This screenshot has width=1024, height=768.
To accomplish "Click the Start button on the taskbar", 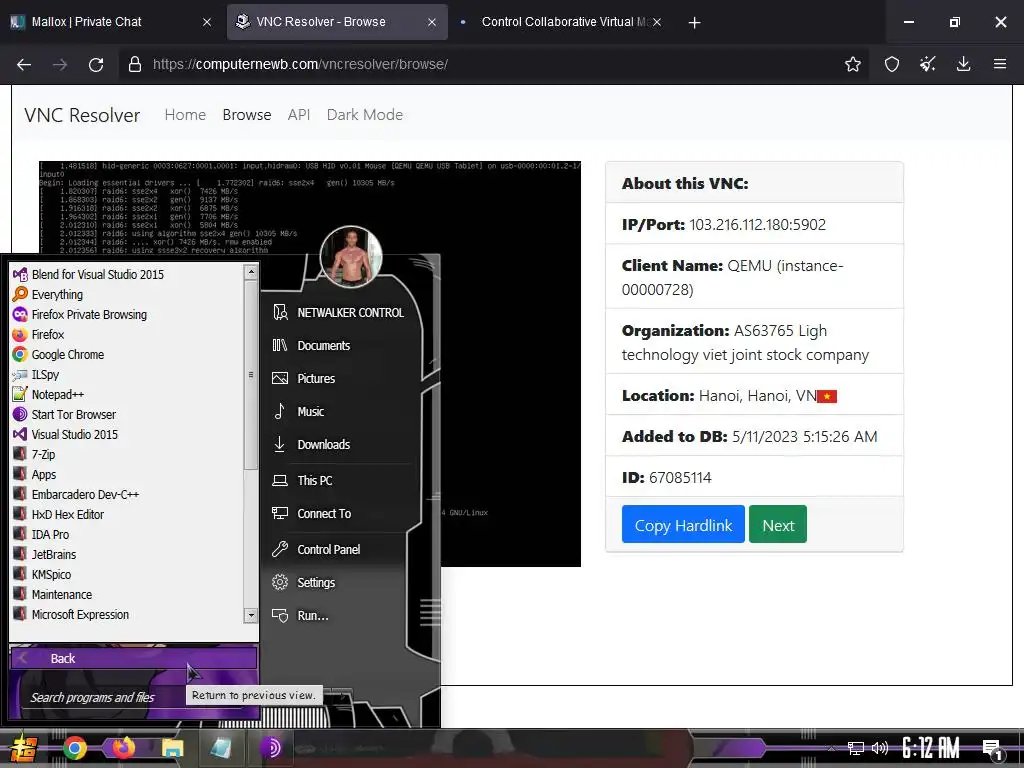I will point(22,748).
